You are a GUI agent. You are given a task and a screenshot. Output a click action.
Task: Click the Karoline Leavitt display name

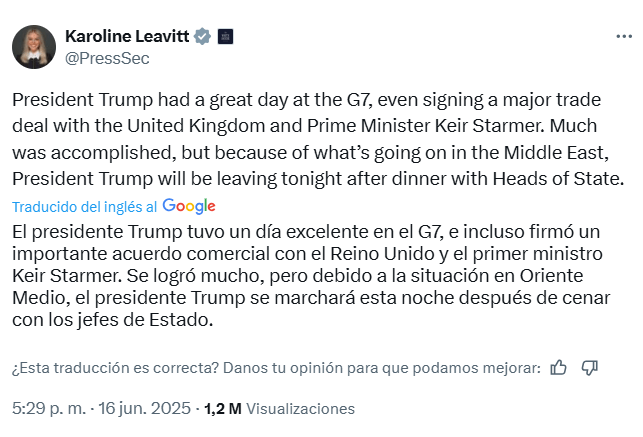[x=126, y=36]
